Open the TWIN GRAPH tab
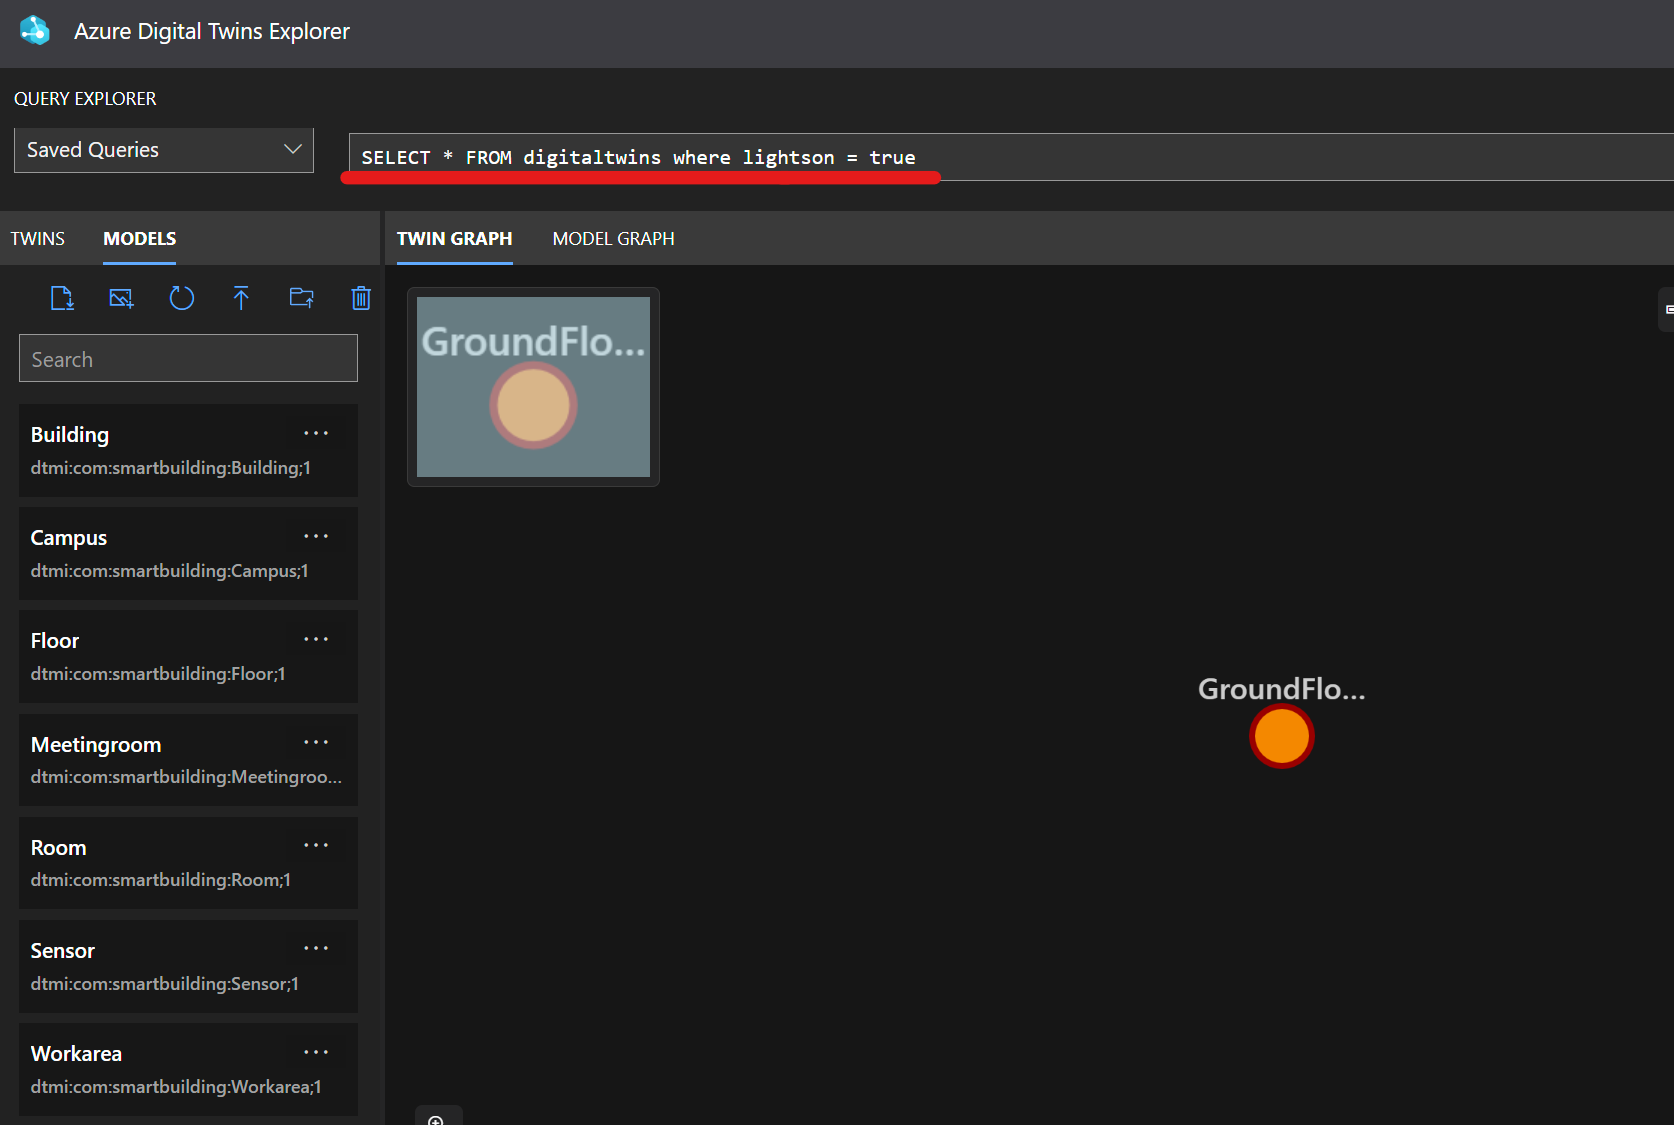Viewport: 1674px width, 1125px height. point(455,239)
